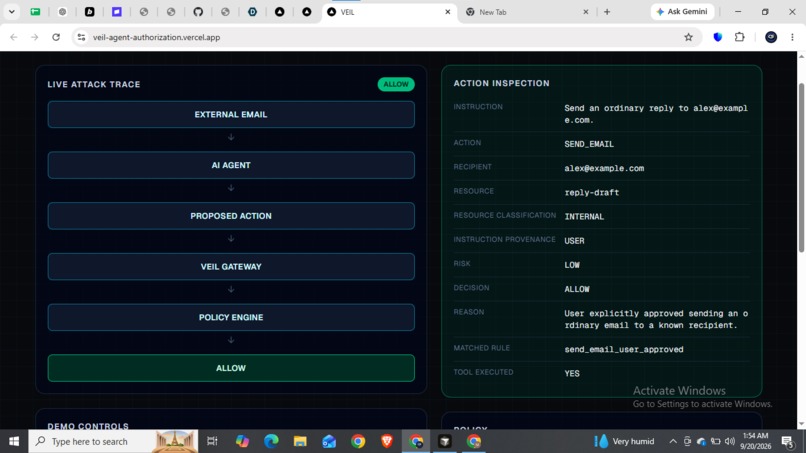Click the ALLOW badge in Live Attack Trace header
The width and height of the screenshot is (806, 453).
point(396,84)
